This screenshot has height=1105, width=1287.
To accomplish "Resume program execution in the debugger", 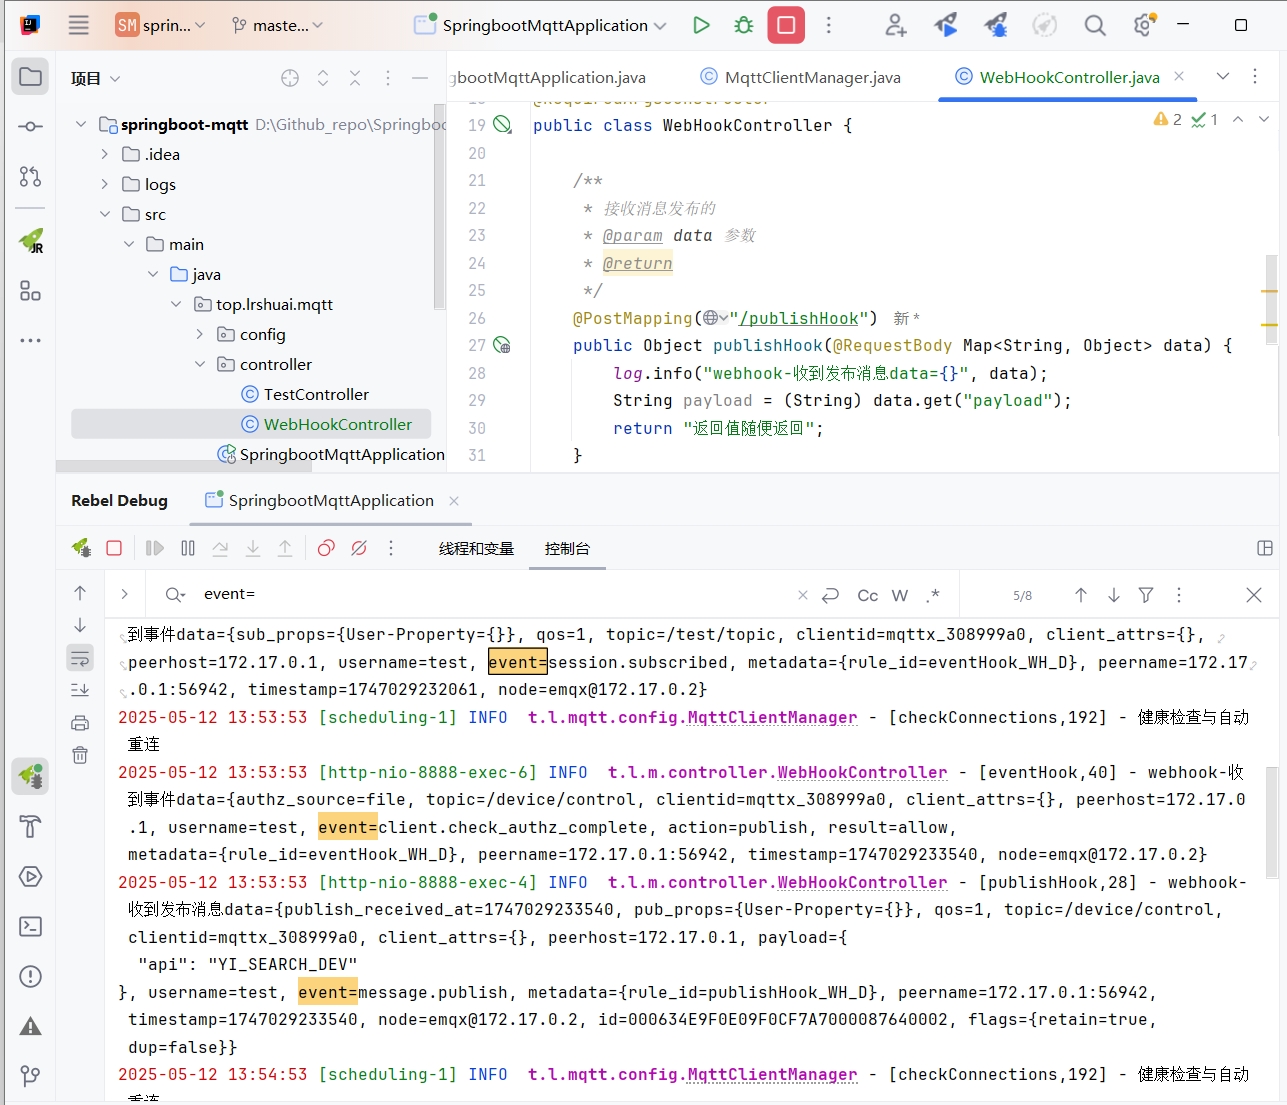I will click(153, 548).
